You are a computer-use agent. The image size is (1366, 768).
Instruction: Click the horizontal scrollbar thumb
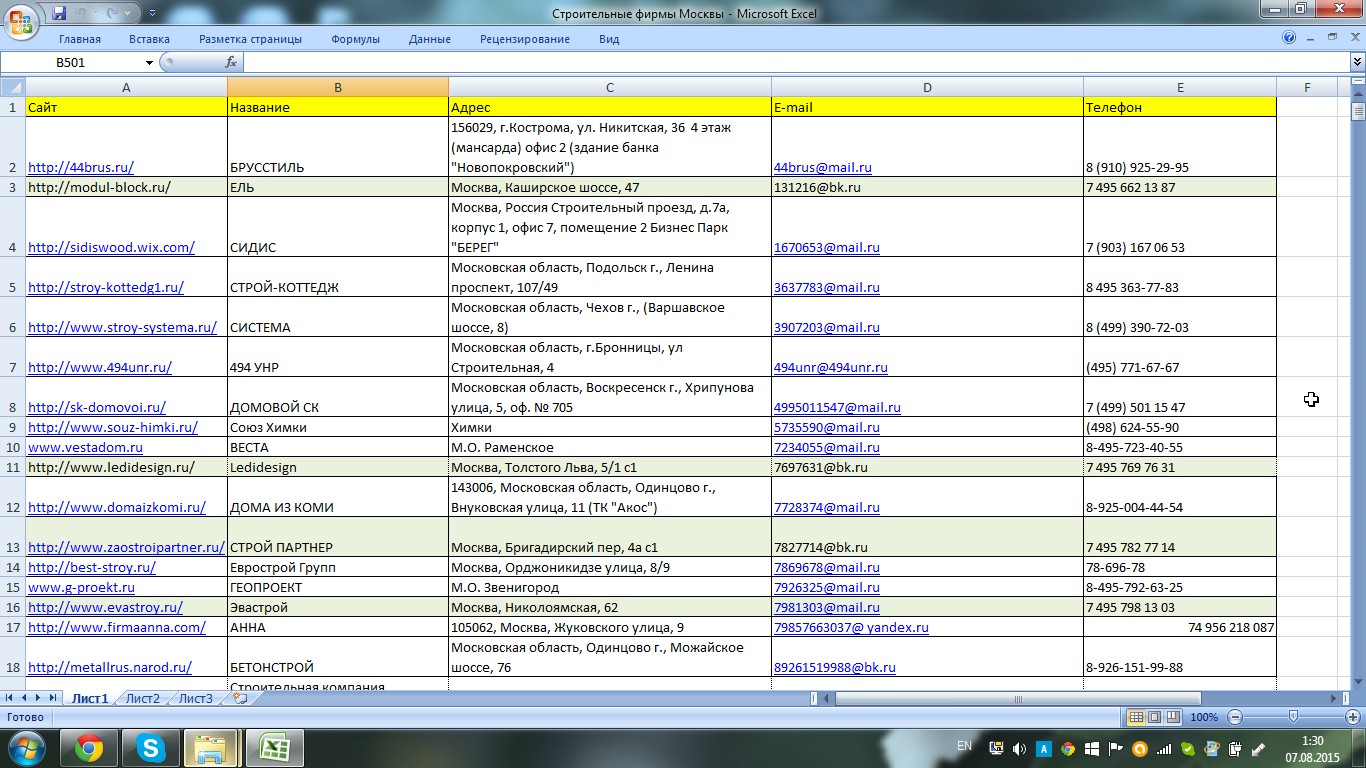(x=1018, y=698)
